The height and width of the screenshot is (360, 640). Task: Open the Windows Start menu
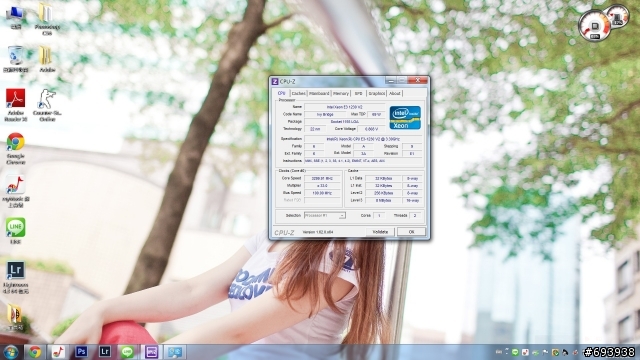10,352
